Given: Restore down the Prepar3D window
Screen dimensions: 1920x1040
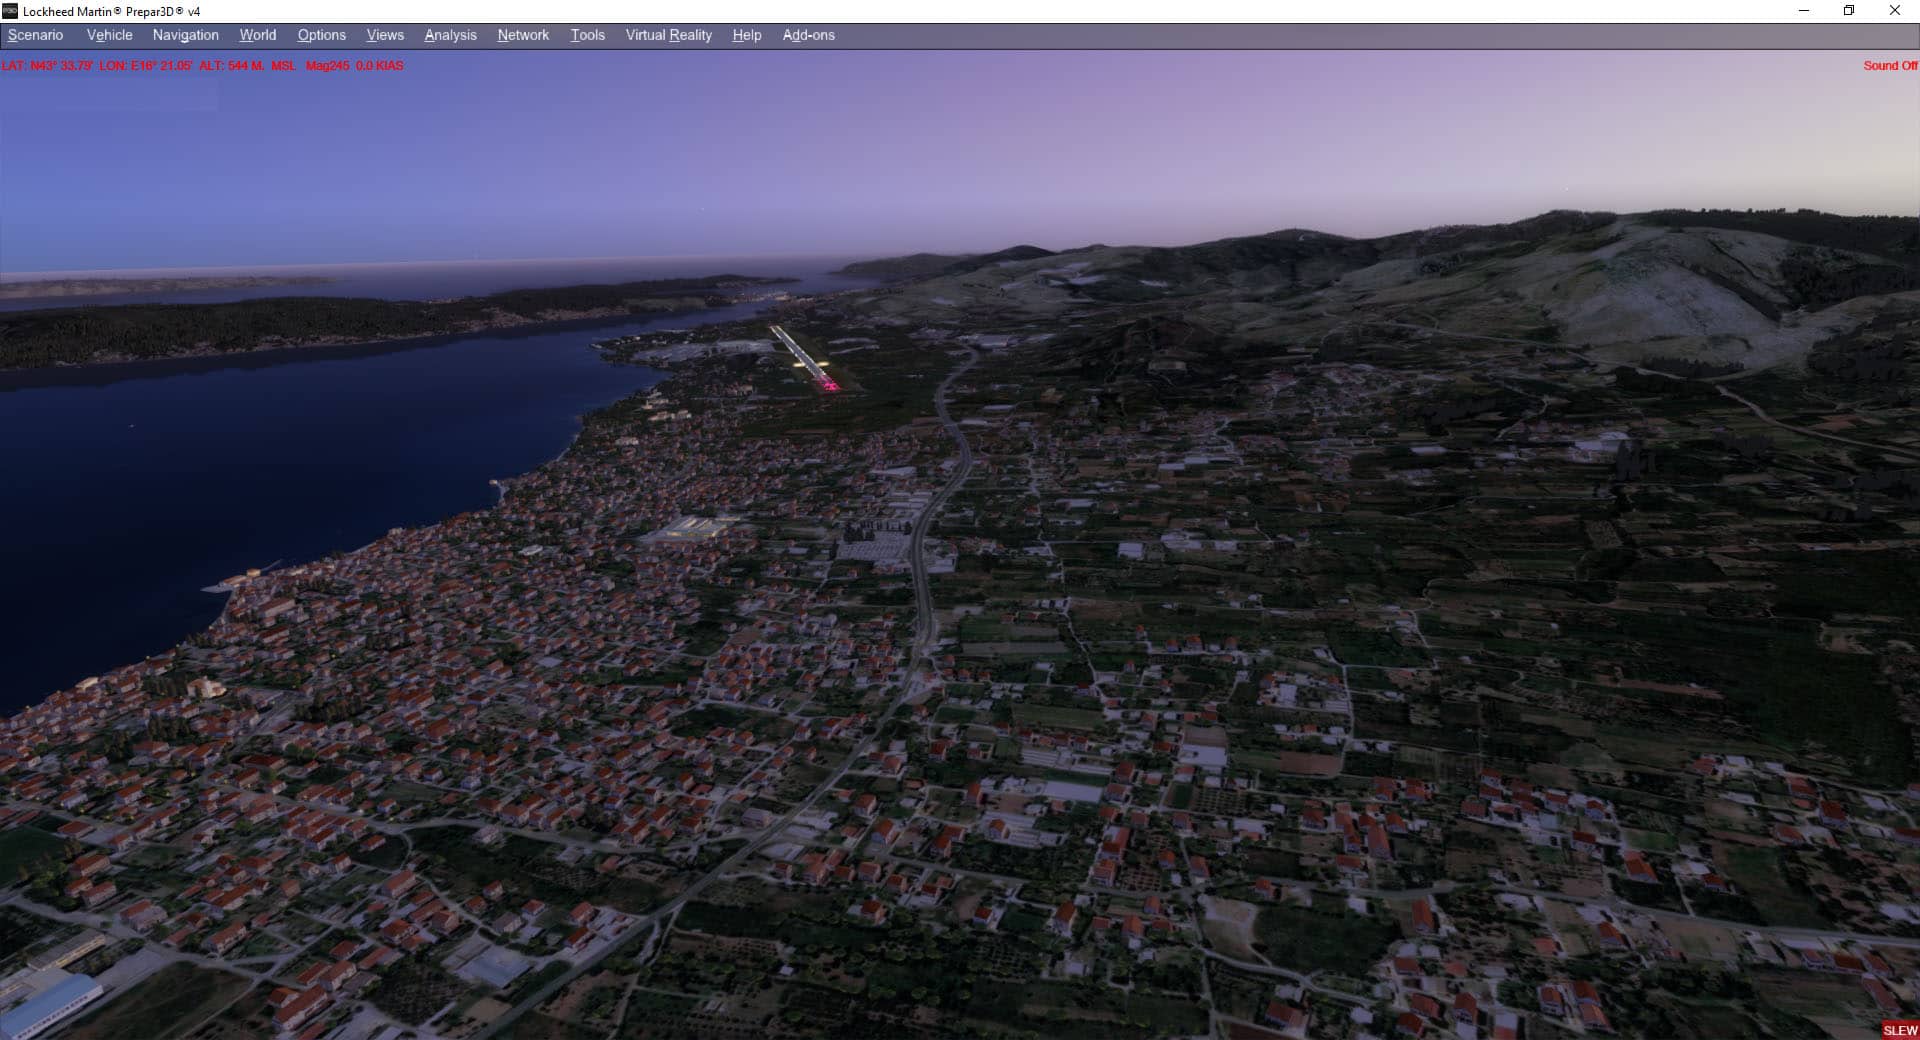Looking at the screenshot, I should tap(1849, 11).
